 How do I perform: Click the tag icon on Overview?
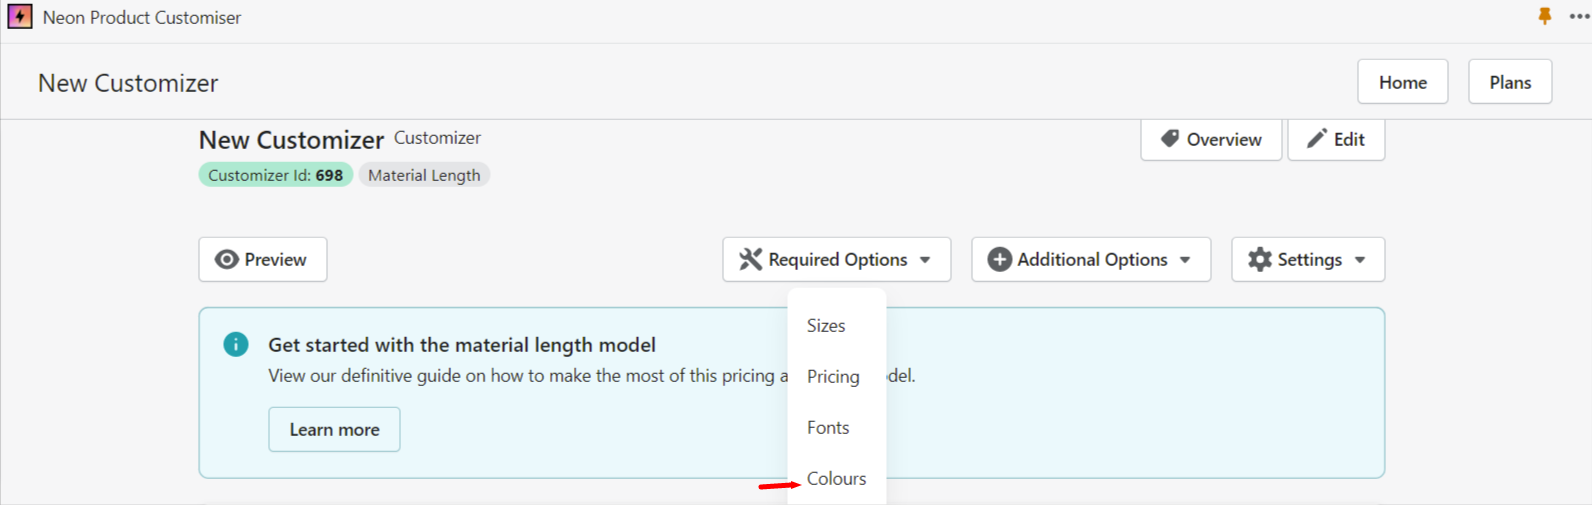[x=1169, y=139]
